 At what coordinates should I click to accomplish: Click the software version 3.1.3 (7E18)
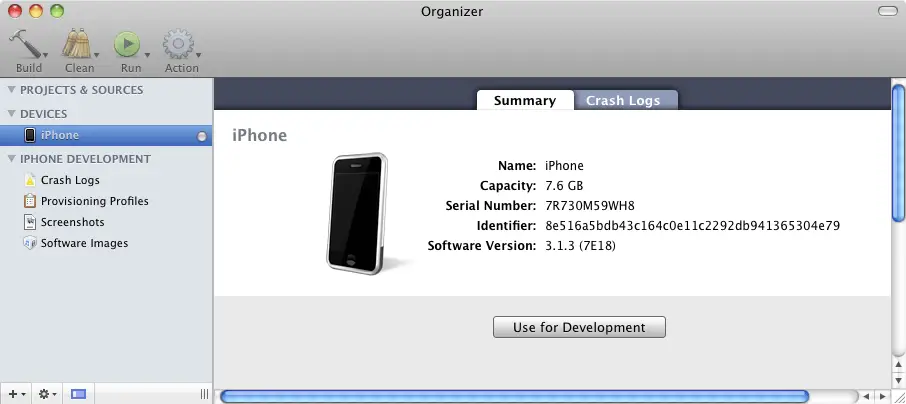(x=580, y=246)
